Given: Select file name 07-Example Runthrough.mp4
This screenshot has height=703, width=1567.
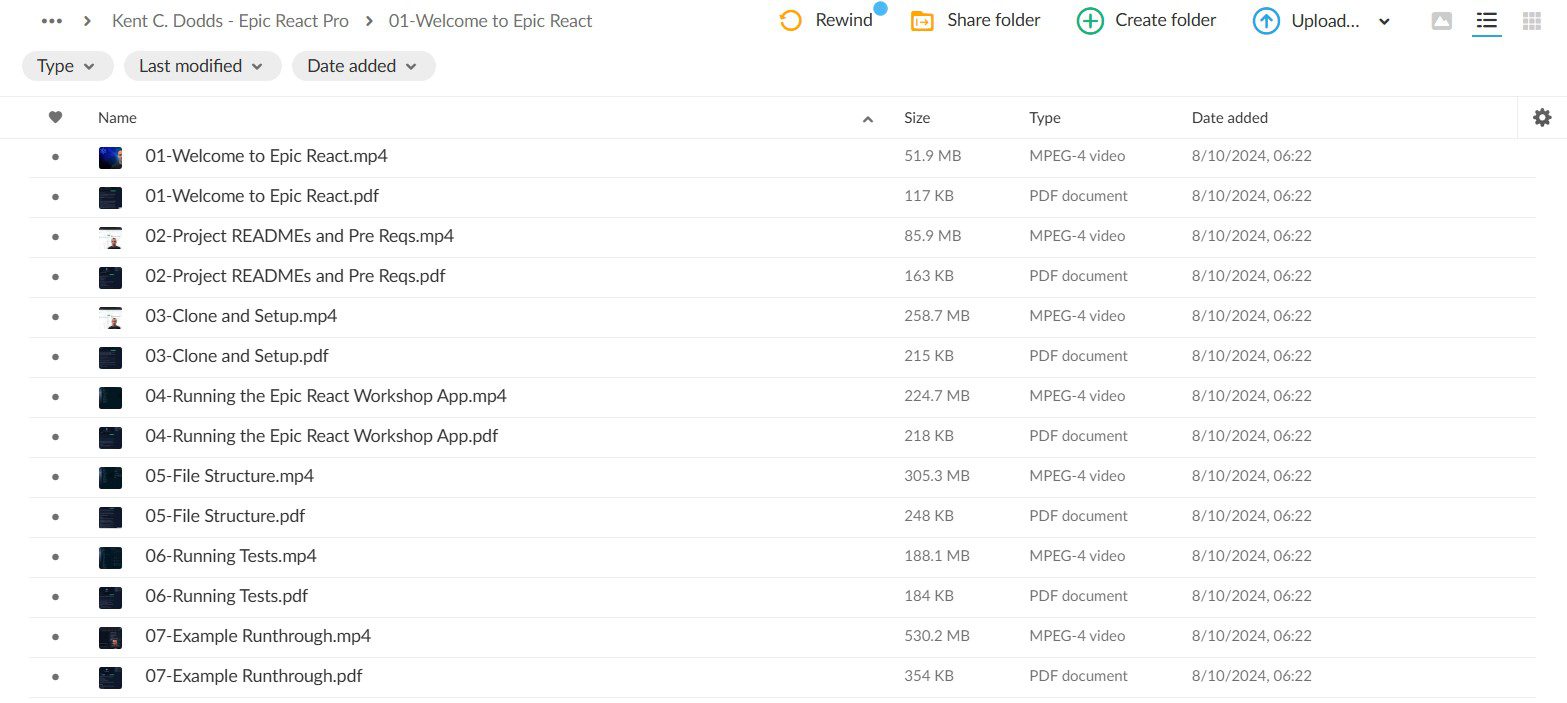Looking at the screenshot, I should (x=258, y=636).
